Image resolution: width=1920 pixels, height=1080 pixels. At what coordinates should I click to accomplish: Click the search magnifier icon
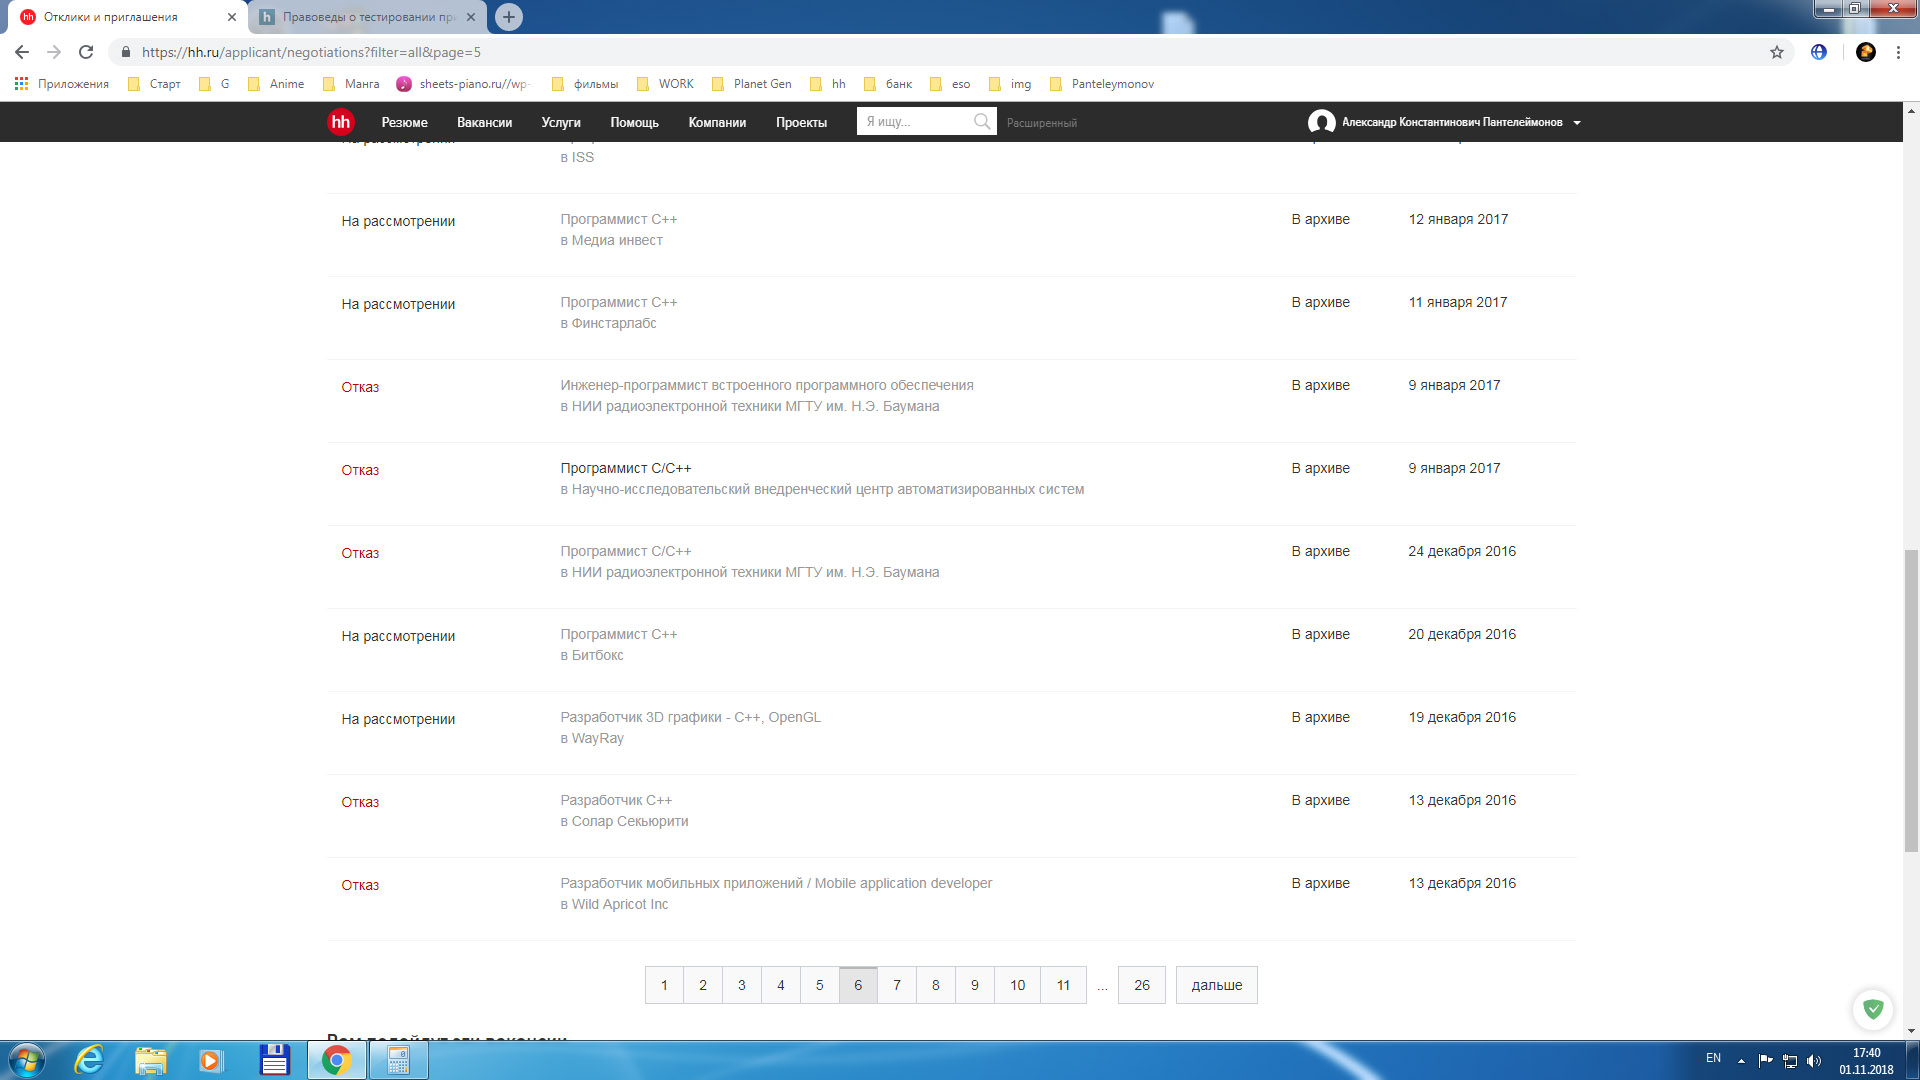point(982,121)
